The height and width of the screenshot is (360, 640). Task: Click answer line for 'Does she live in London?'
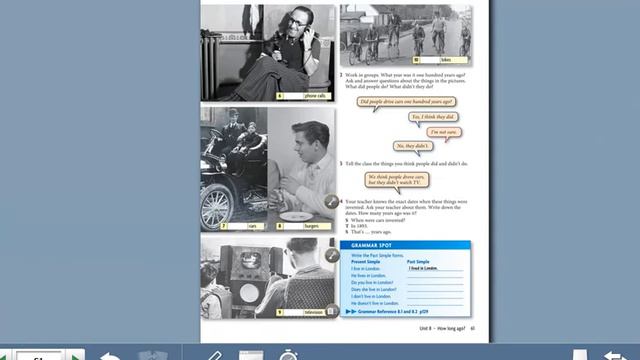coord(435,289)
